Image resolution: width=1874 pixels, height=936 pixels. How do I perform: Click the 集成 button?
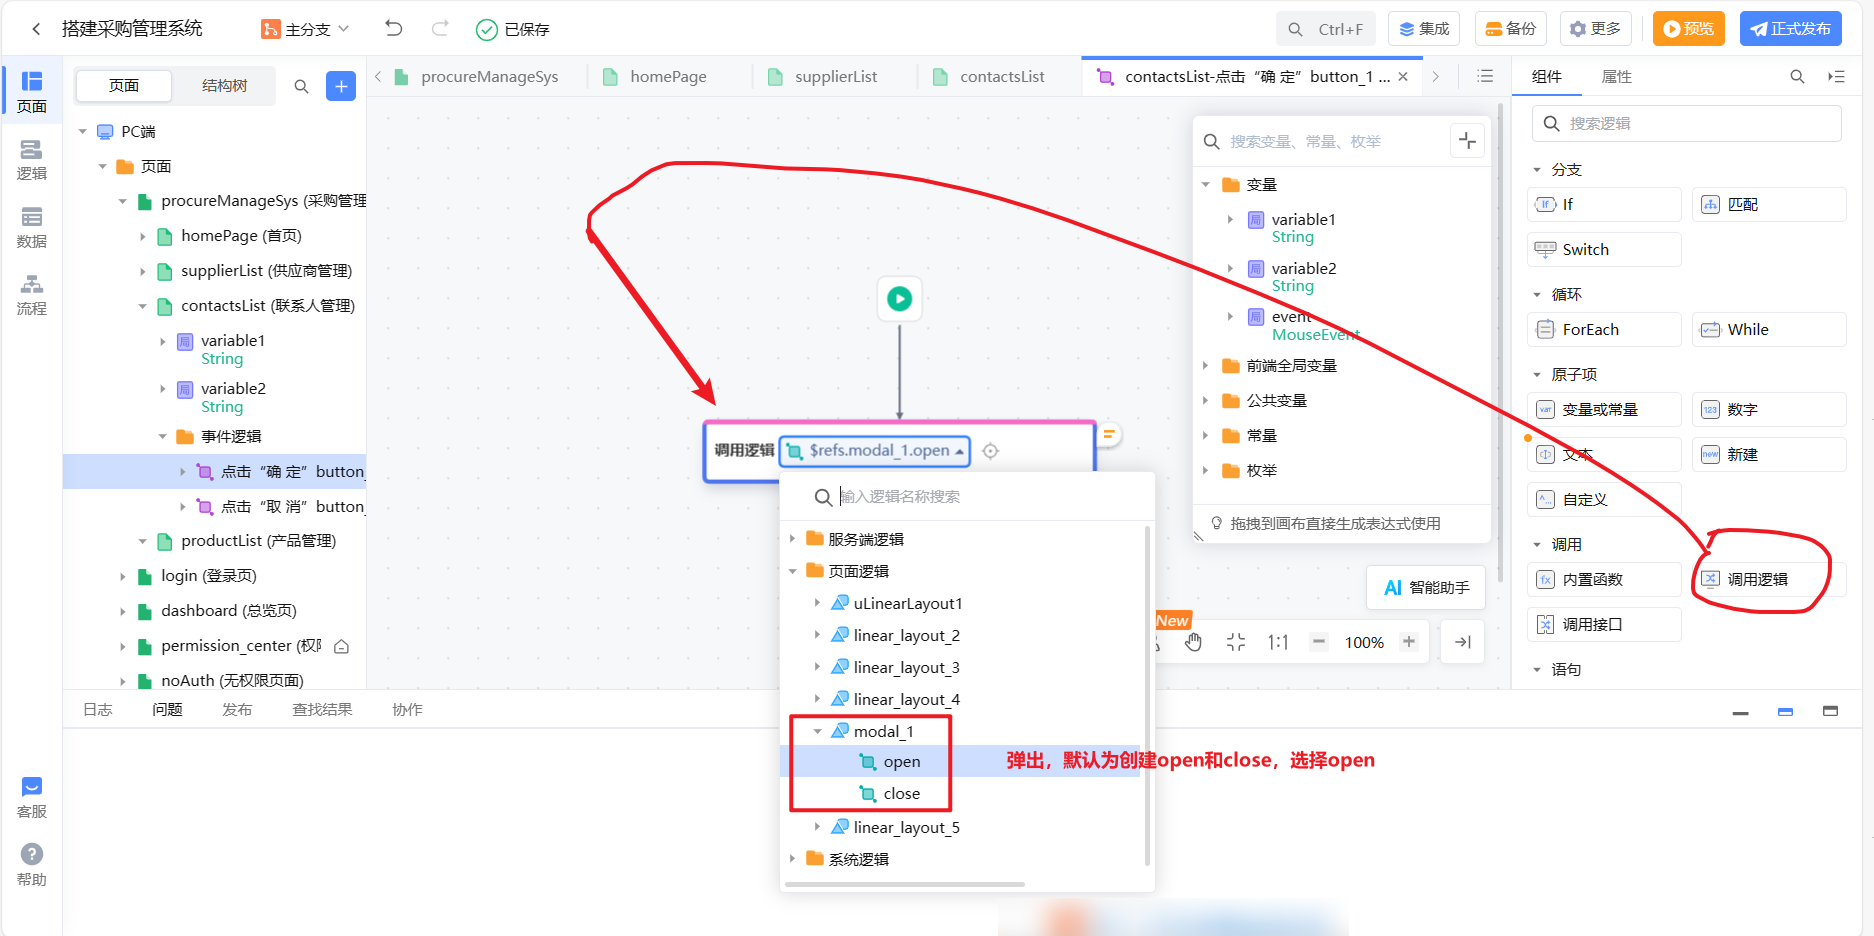[1424, 29]
